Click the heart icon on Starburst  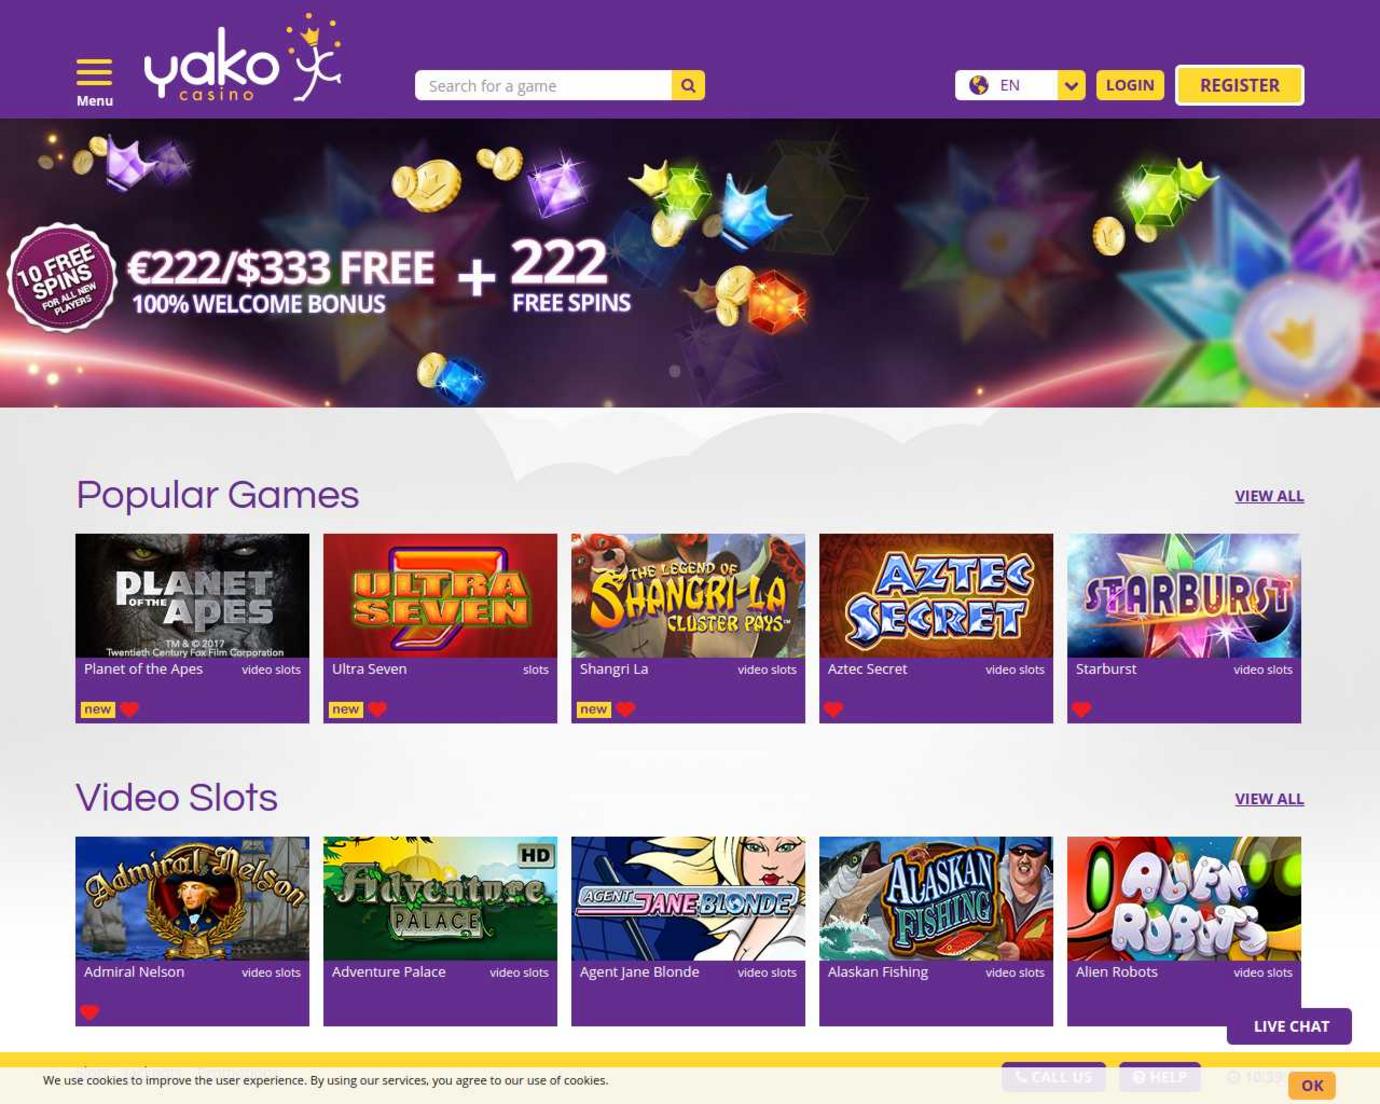coord(1082,710)
